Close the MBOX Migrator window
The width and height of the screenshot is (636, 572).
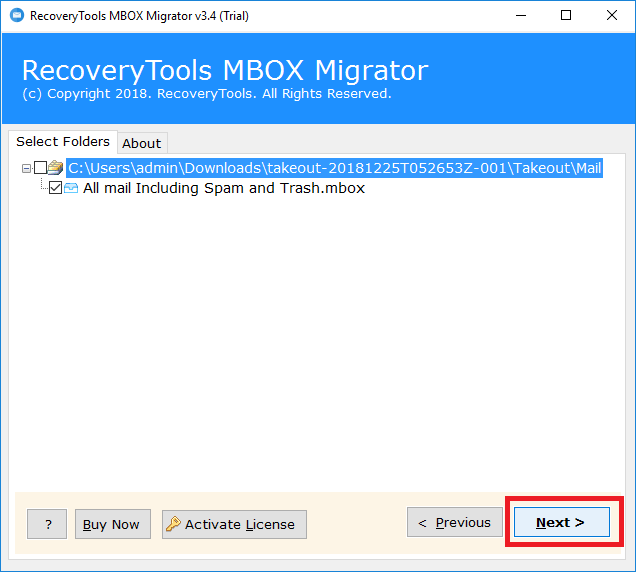[612, 16]
